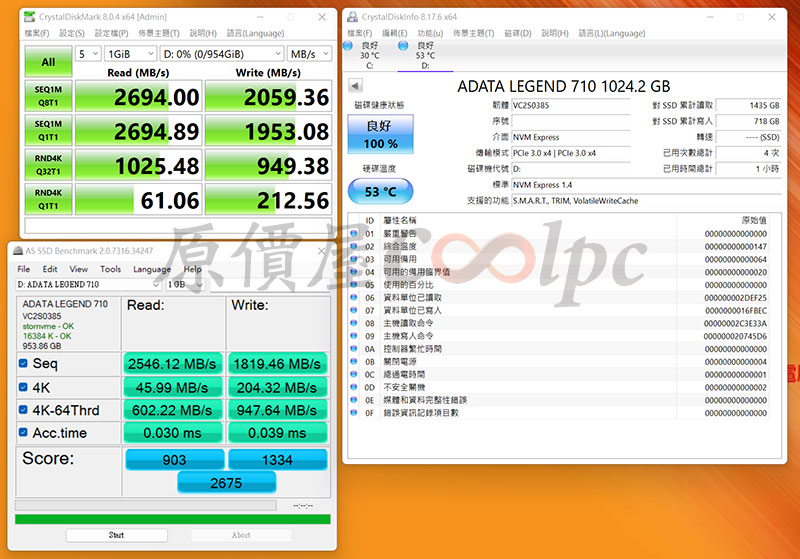This screenshot has height=559, width=800.
Task: Open the 1GiB test size dropdown
Action: [116, 54]
